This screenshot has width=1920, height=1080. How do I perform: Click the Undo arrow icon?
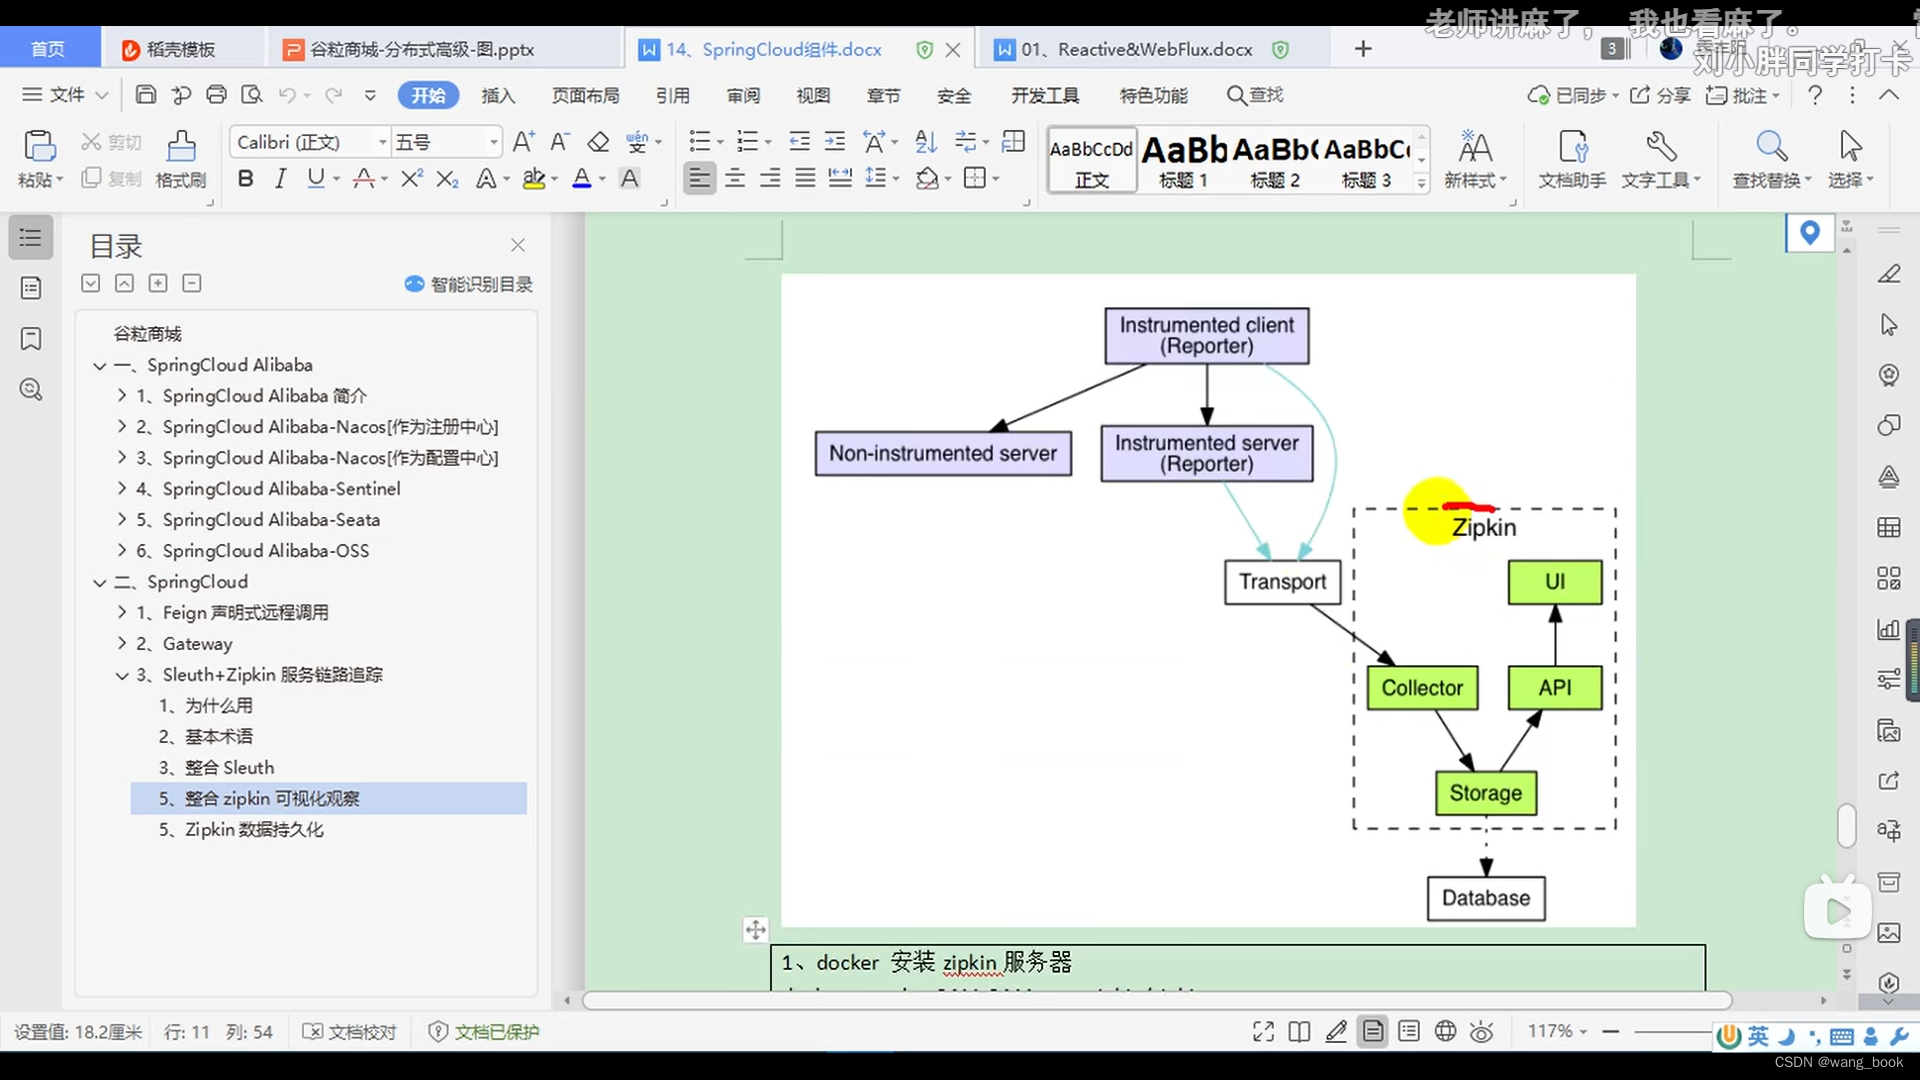point(287,95)
